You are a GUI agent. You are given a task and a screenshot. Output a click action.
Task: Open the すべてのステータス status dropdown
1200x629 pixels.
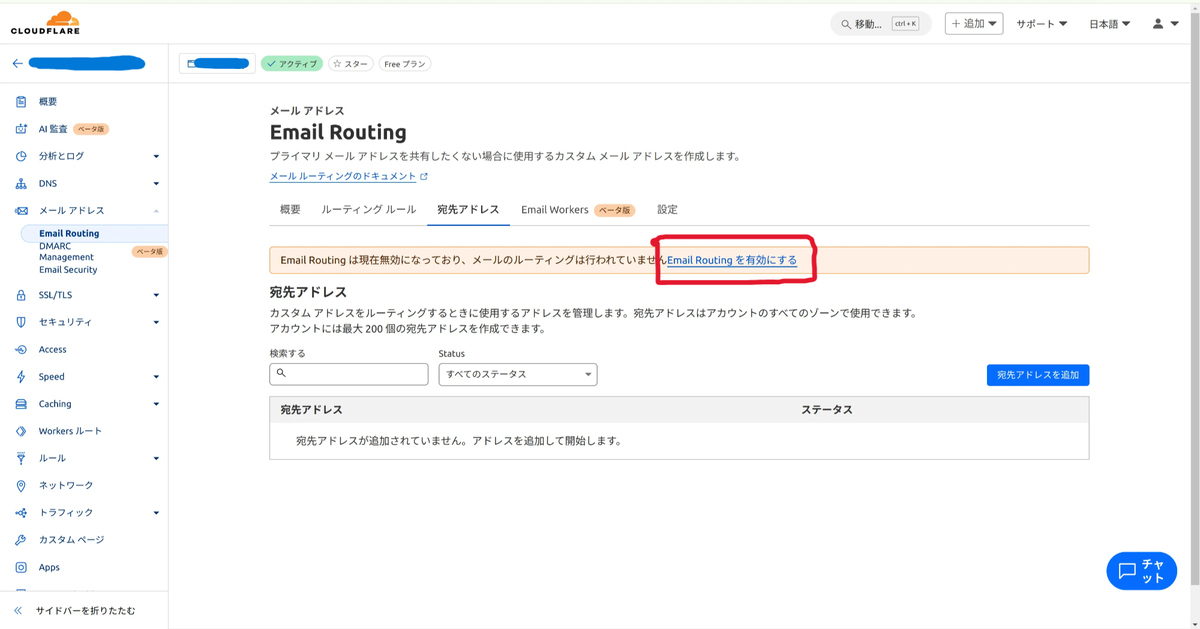tap(518, 374)
